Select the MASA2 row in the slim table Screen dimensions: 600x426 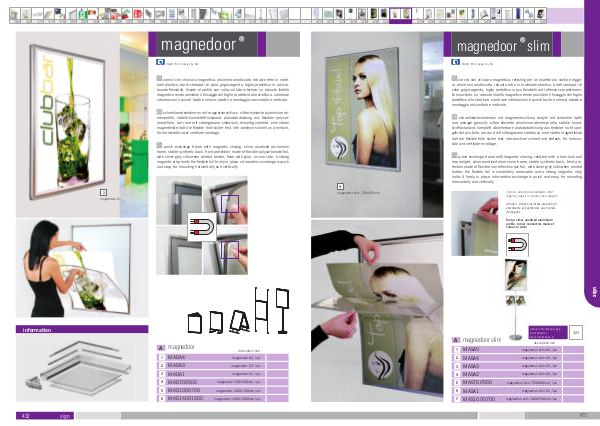[x=518, y=374]
